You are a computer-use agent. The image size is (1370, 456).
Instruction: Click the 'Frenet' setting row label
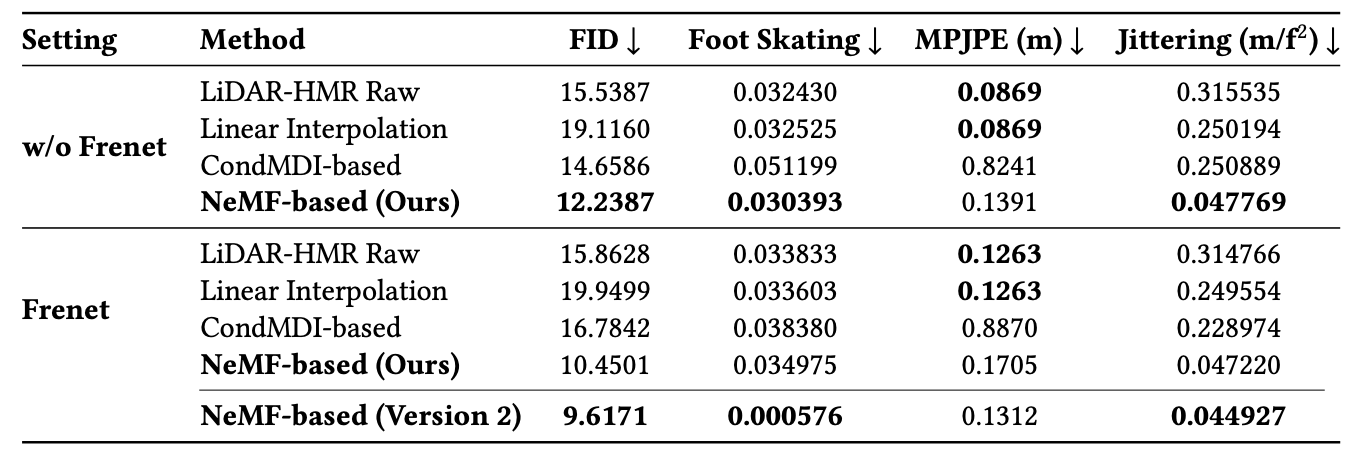pos(66,309)
